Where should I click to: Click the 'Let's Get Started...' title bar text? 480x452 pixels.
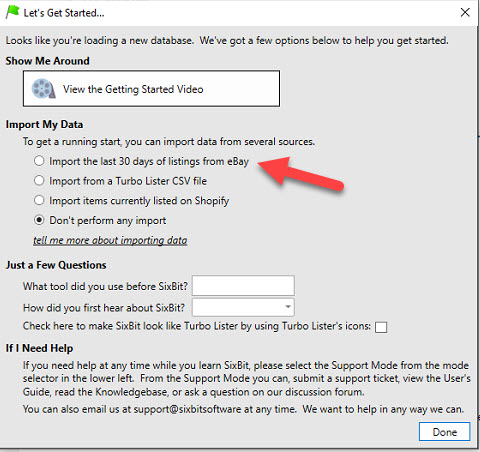pyautogui.click(x=64, y=13)
